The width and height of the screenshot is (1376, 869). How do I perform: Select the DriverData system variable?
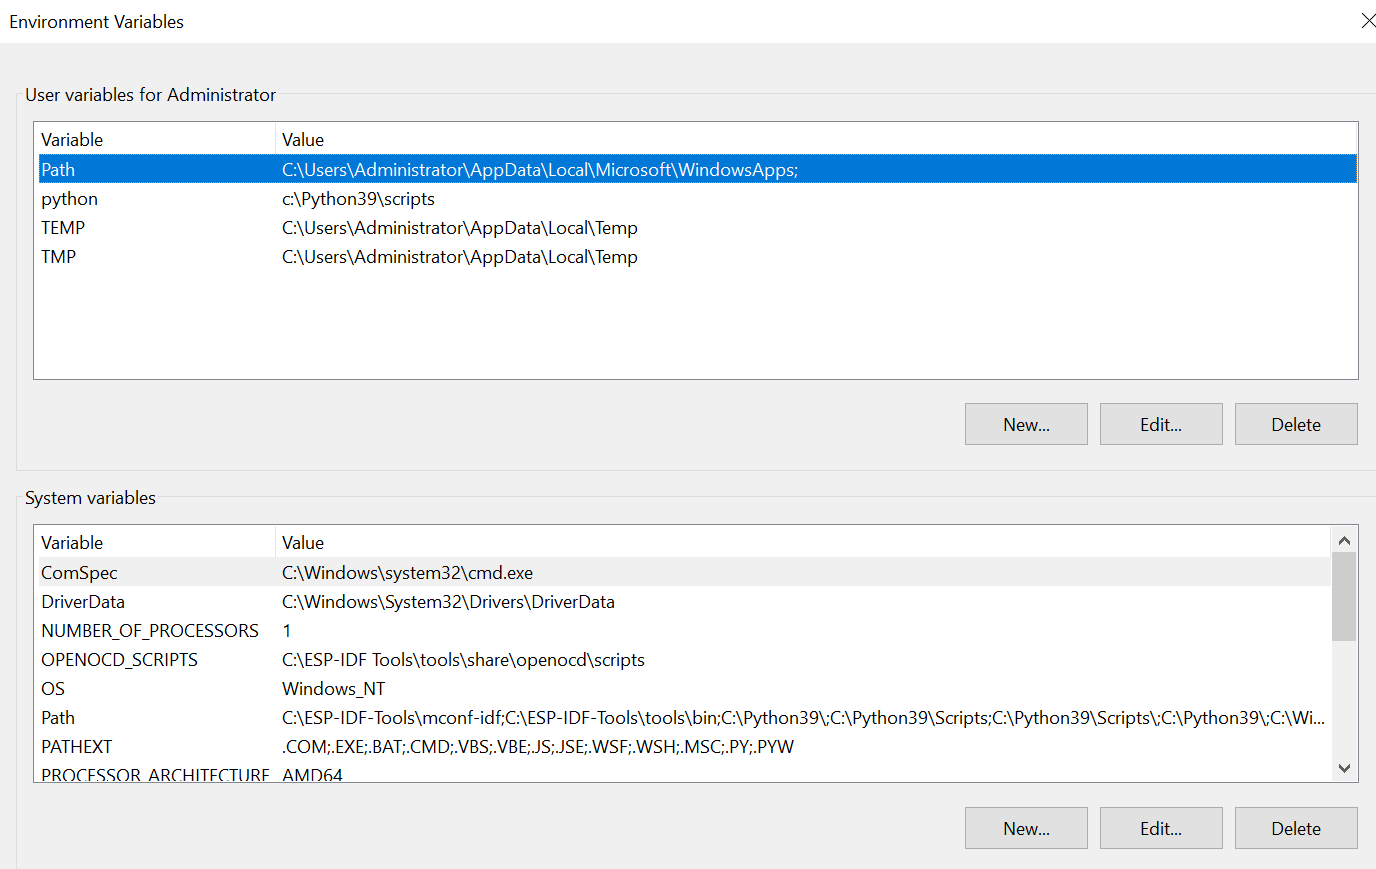point(150,601)
